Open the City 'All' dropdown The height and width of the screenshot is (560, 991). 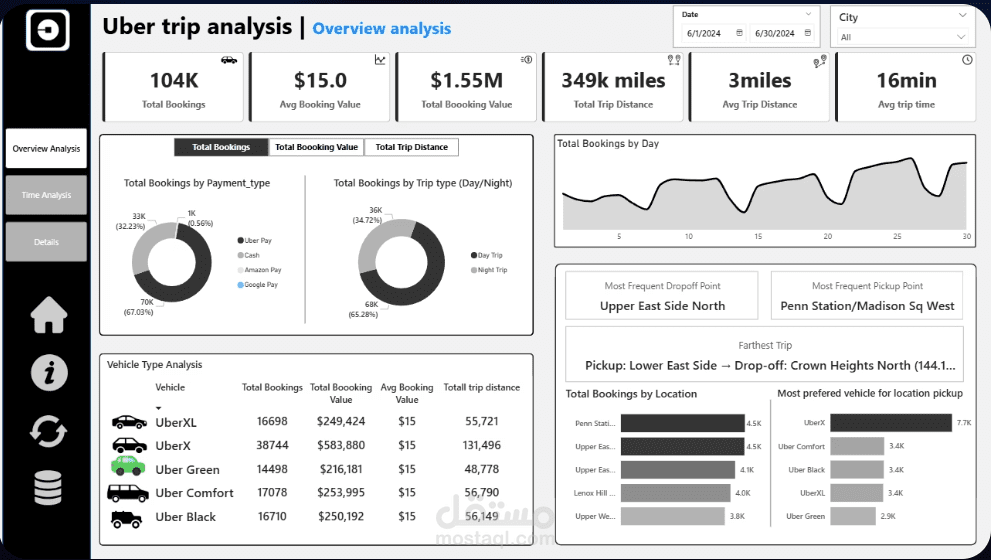[x=902, y=37]
